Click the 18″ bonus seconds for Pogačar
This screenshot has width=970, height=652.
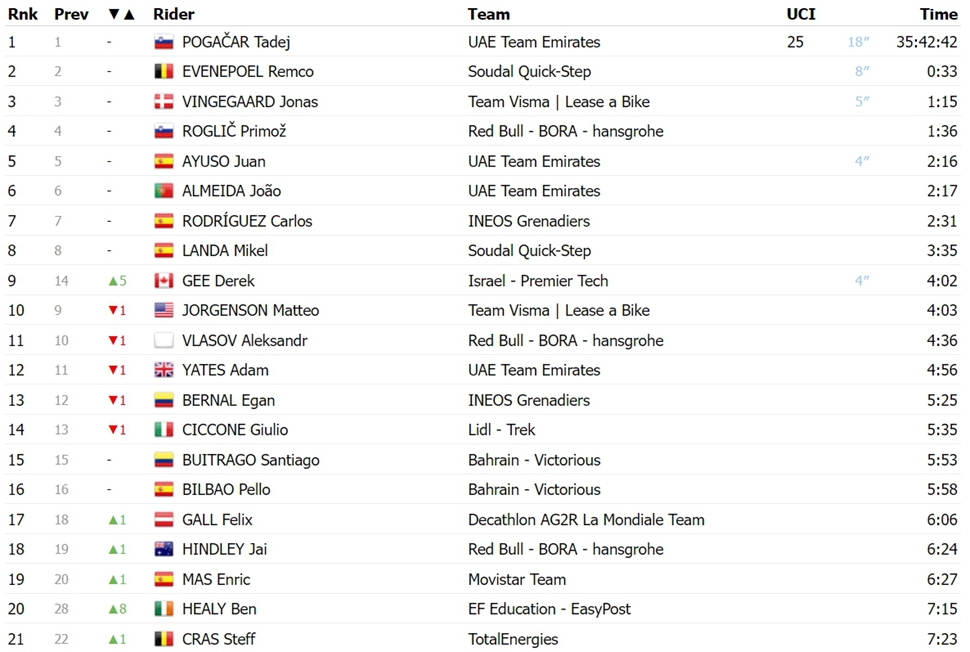[x=858, y=42]
